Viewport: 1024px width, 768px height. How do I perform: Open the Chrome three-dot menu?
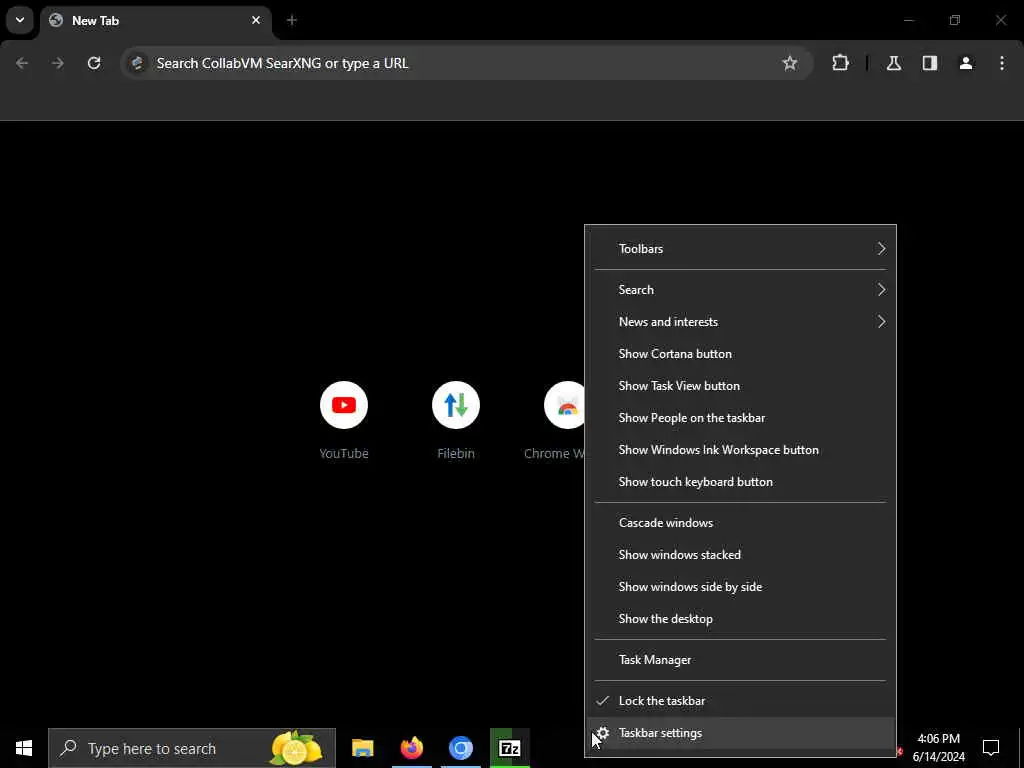(x=1002, y=63)
